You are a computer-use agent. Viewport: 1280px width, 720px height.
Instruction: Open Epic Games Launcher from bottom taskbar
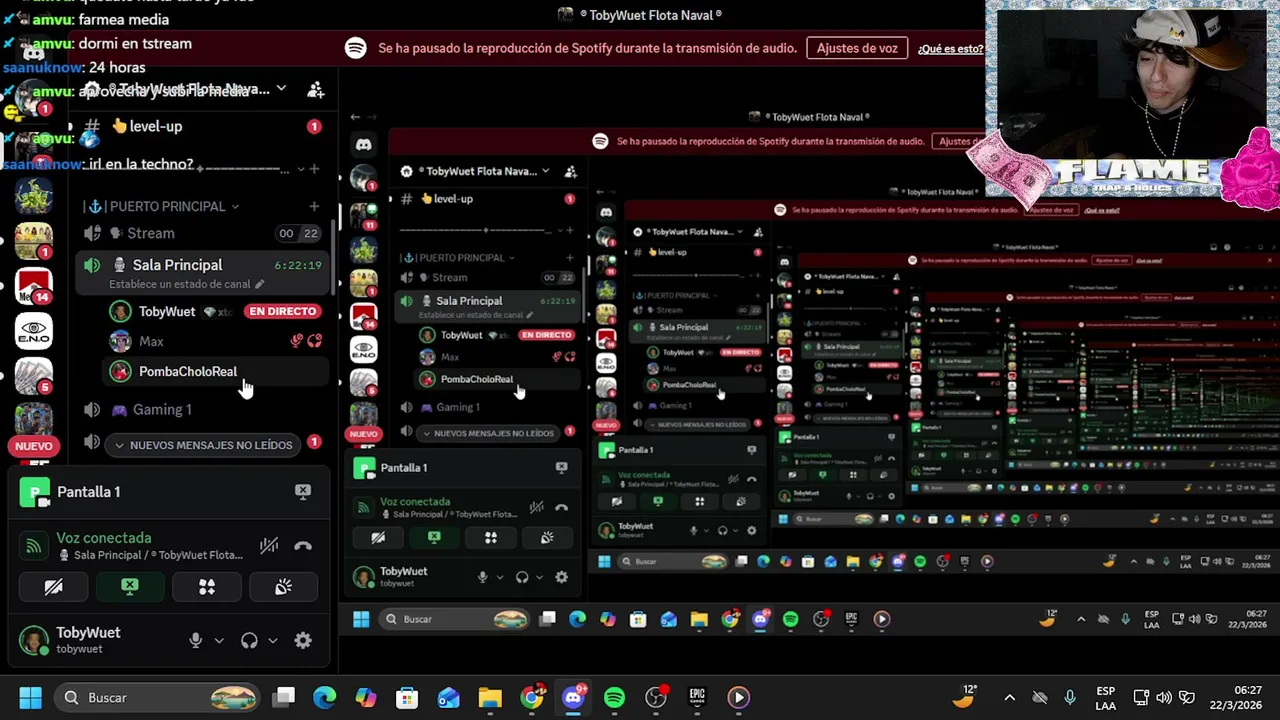click(x=697, y=697)
